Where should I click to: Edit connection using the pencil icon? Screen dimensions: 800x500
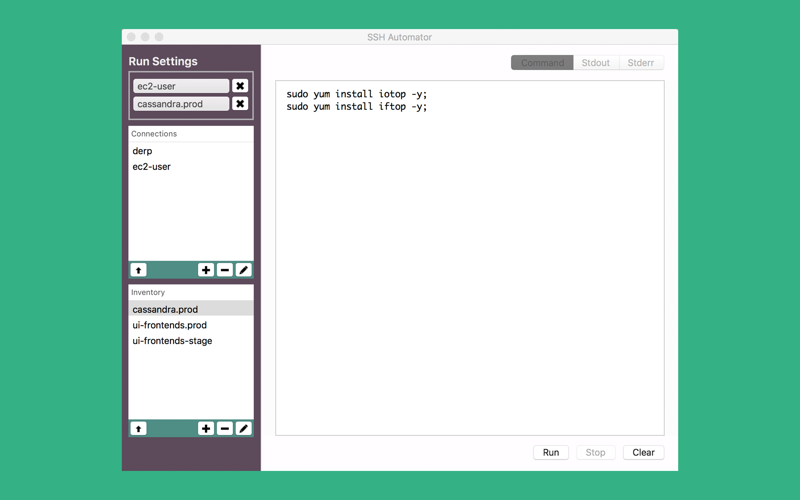click(x=243, y=270)
